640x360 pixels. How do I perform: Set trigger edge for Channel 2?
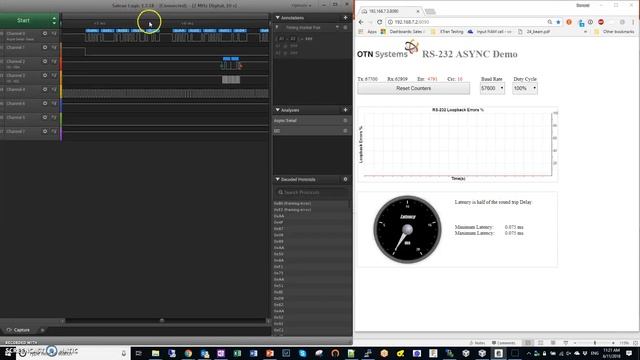54,61
